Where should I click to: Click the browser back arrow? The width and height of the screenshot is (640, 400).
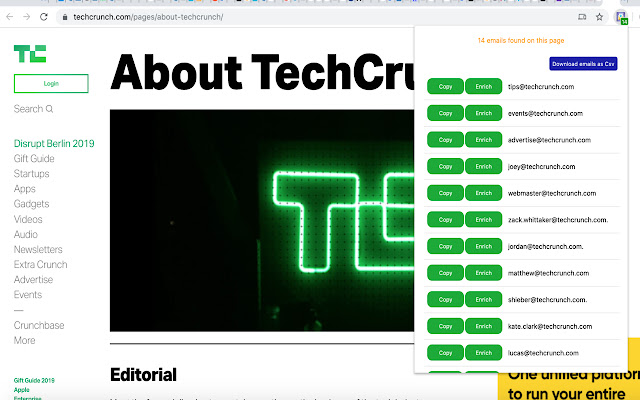pos(10,17)
